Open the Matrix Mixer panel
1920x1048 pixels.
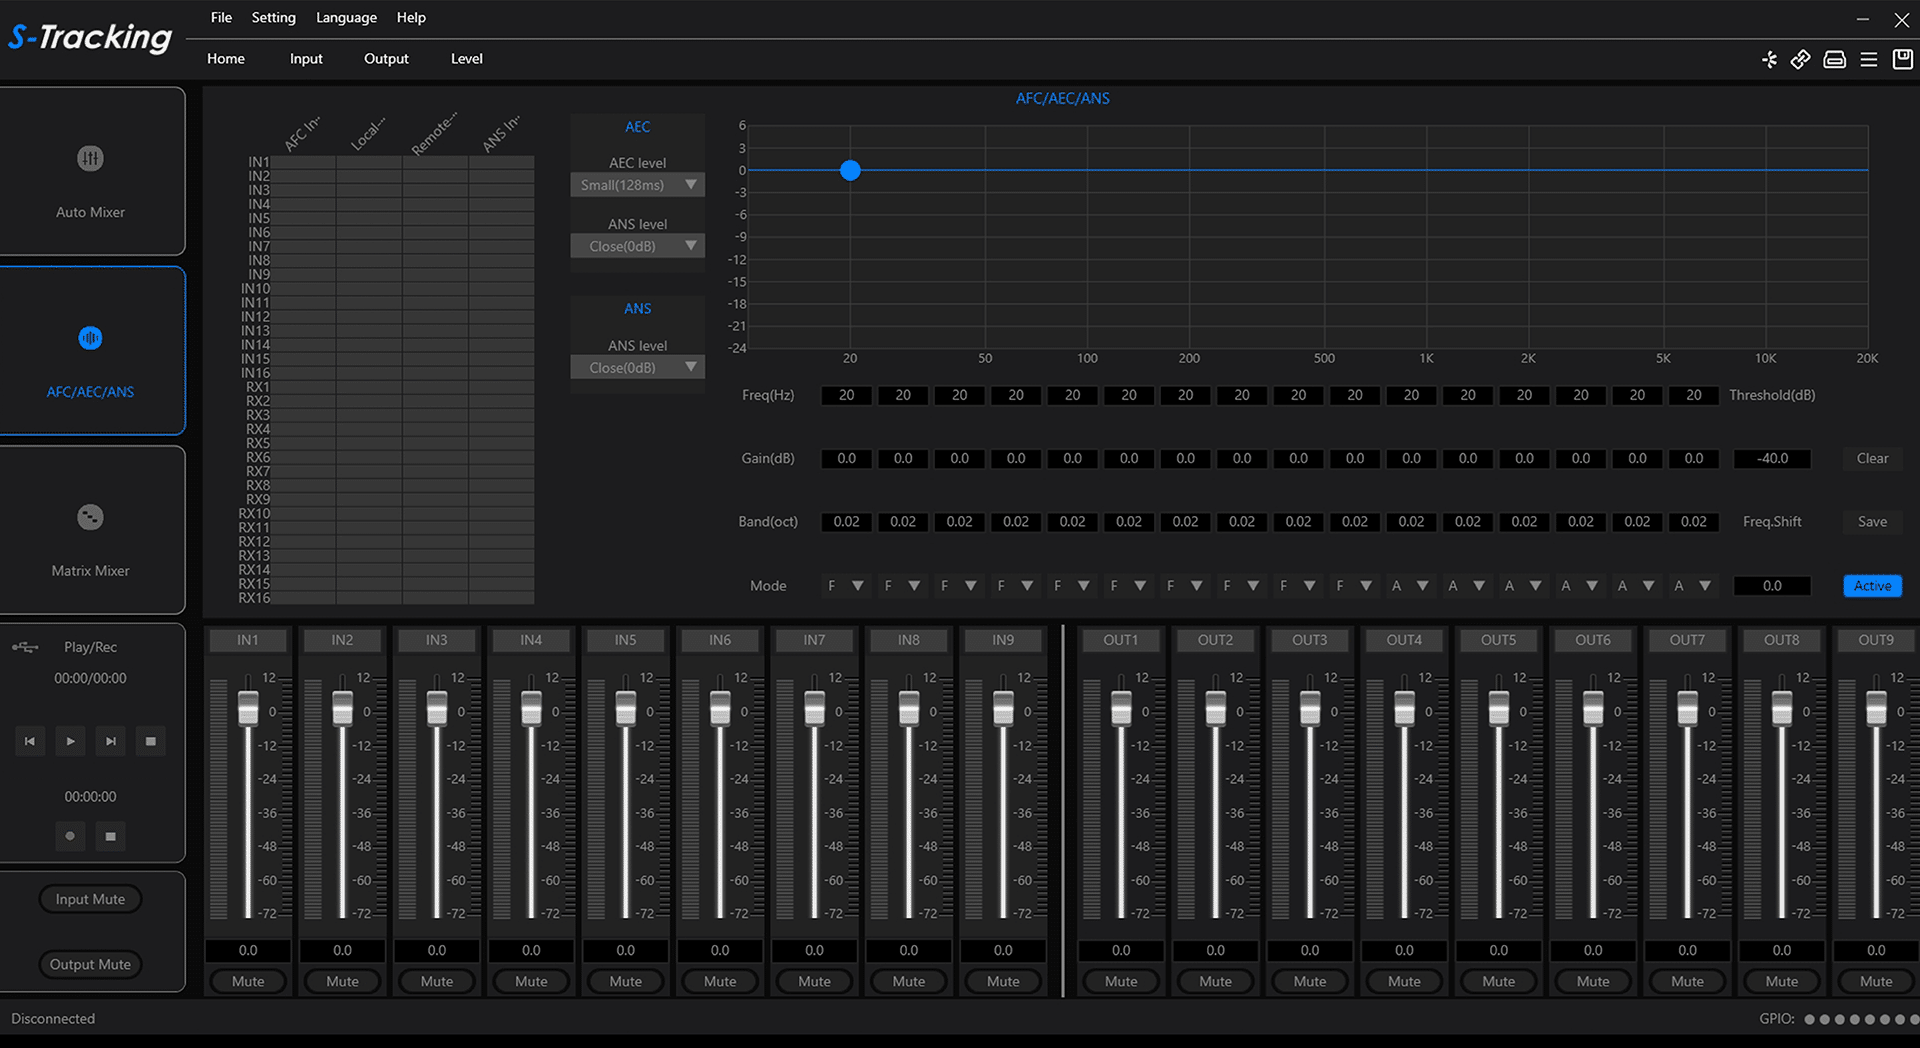click(91, 530)
